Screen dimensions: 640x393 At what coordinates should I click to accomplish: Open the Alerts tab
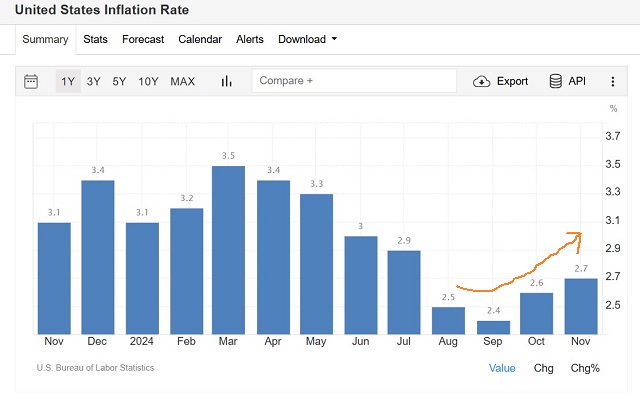(x=250, y=39)
